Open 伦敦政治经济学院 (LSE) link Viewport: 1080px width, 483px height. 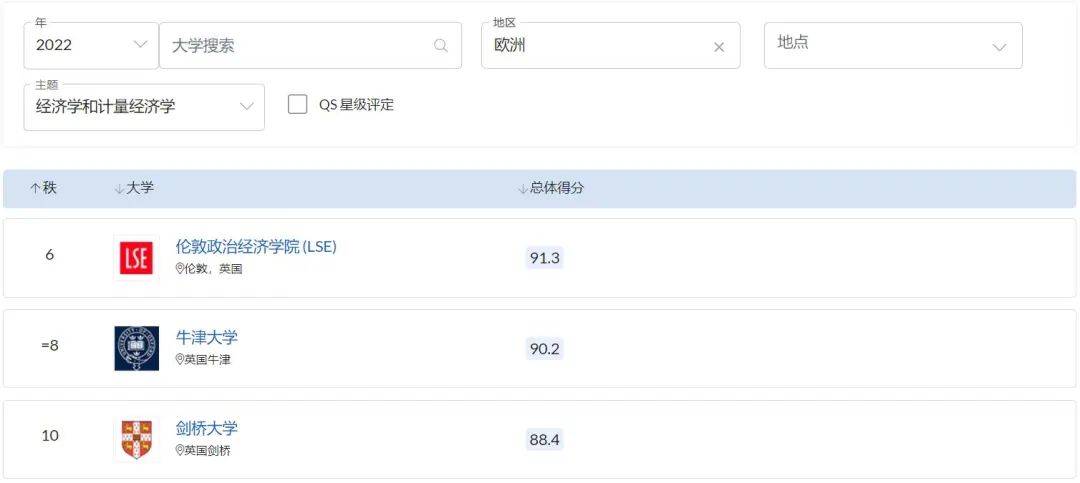[256, 247]
